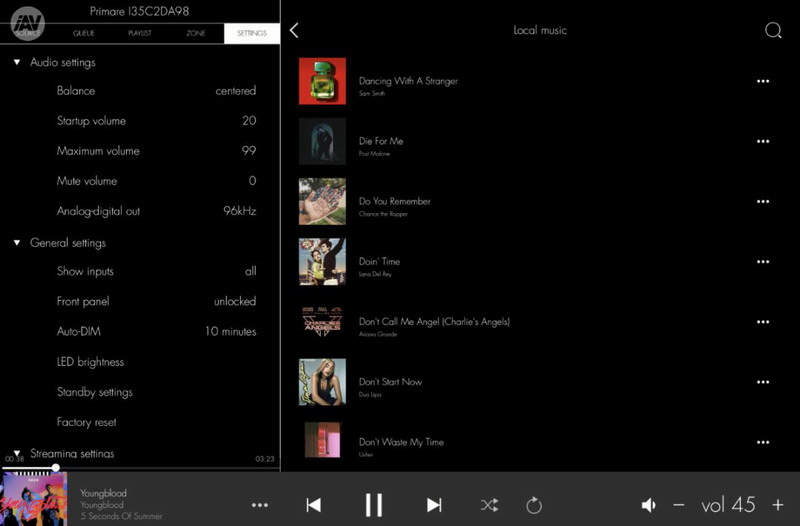The width and height of the screenshot is (800, 526).
Task: Click the vol 45 volume readout
Action: tap(728, 505)
